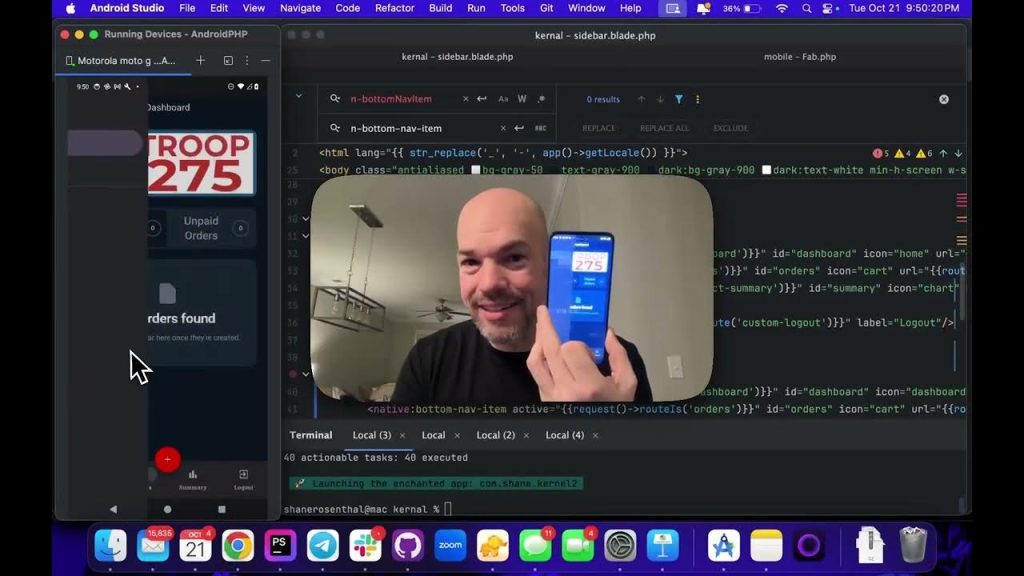Screen dimensions: 1024x576
Task: Toggle Match Case in the find bar
Action: coord(503,99)
